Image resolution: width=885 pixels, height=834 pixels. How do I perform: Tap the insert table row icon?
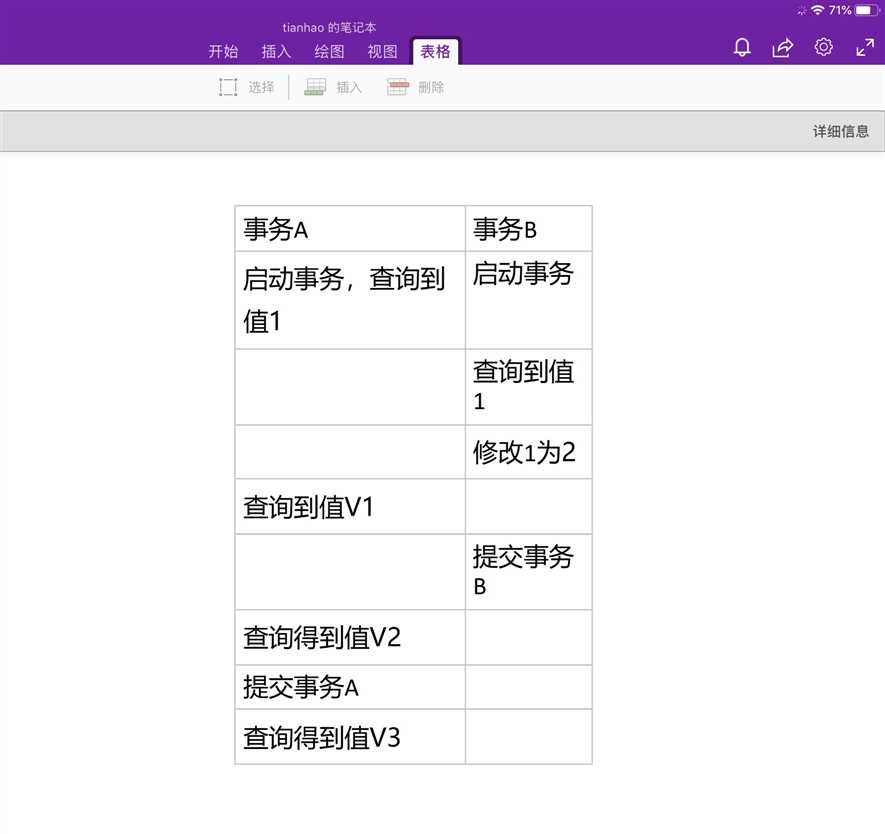pyautogui.click(x=316, y=87)
